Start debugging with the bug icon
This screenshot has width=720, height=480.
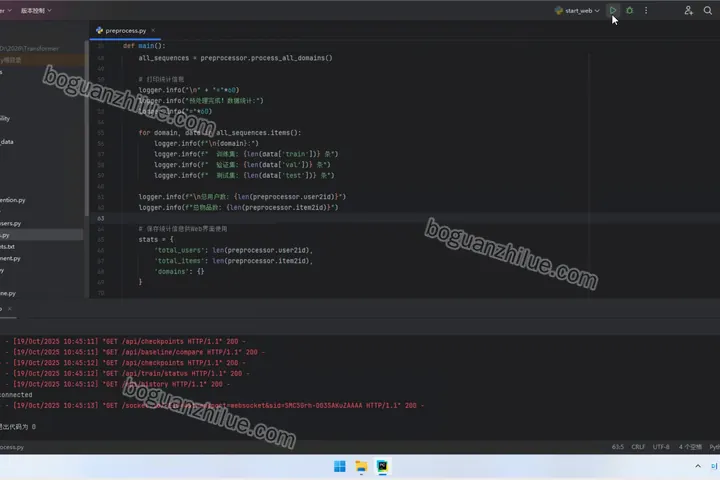pos(630,10)
